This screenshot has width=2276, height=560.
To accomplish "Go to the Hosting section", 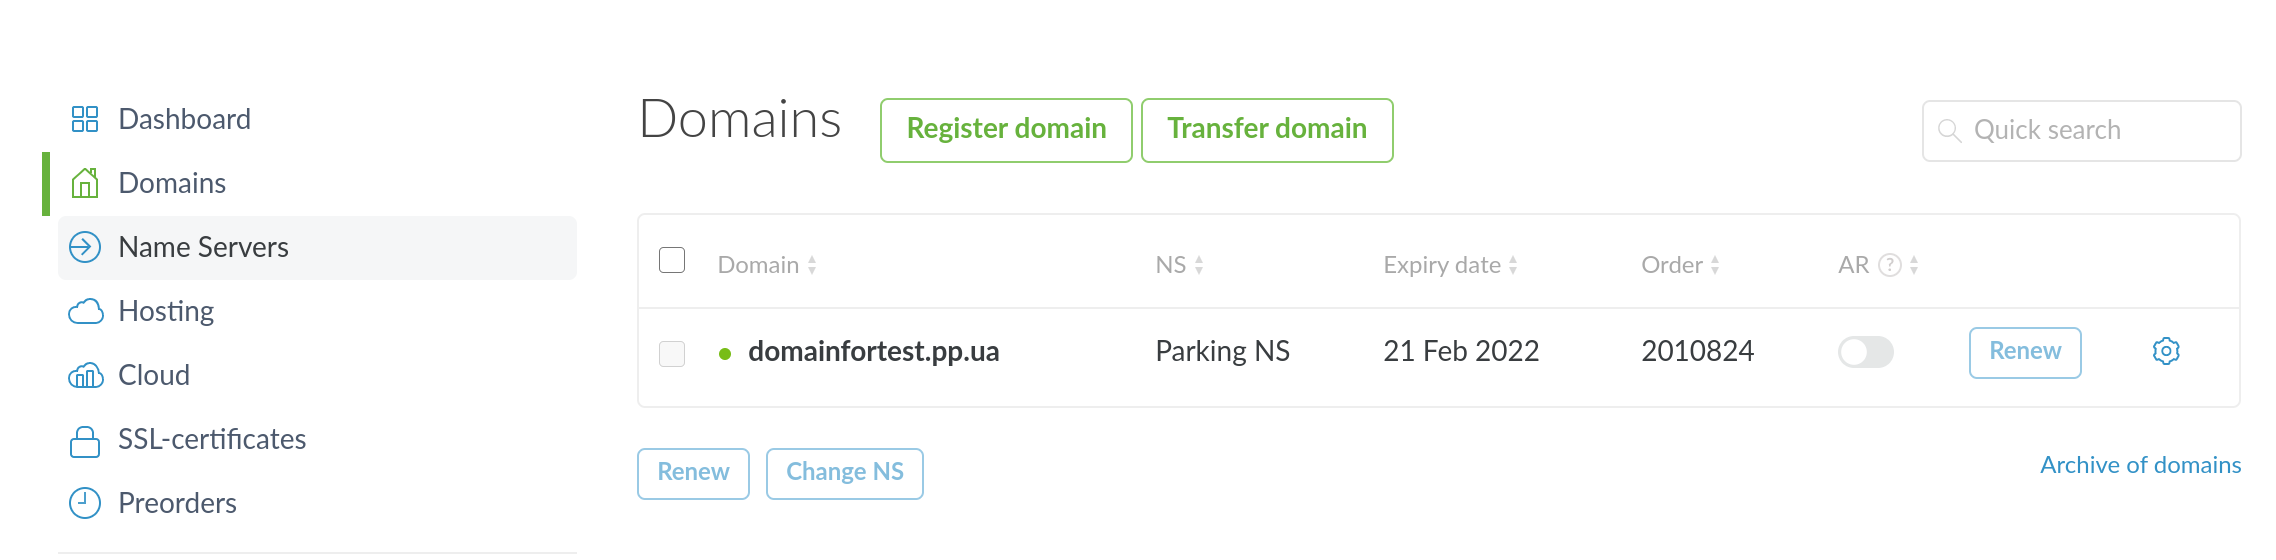I will point(166,311).
